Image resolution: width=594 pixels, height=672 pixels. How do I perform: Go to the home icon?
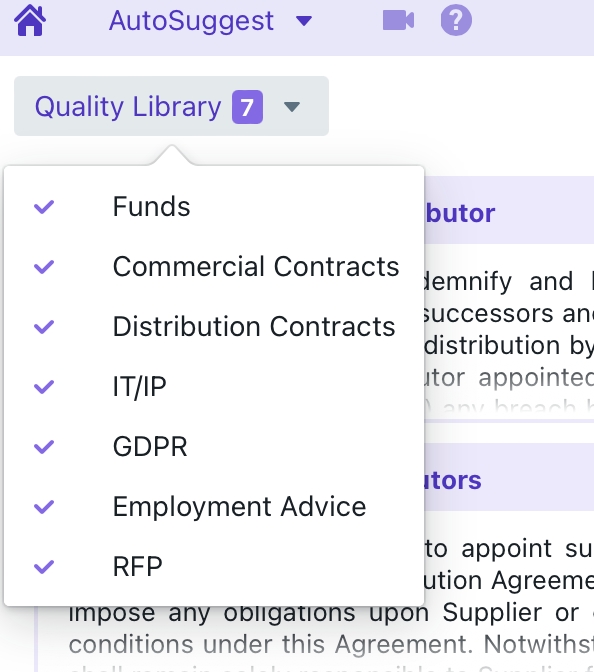click(x=30, y=20)
